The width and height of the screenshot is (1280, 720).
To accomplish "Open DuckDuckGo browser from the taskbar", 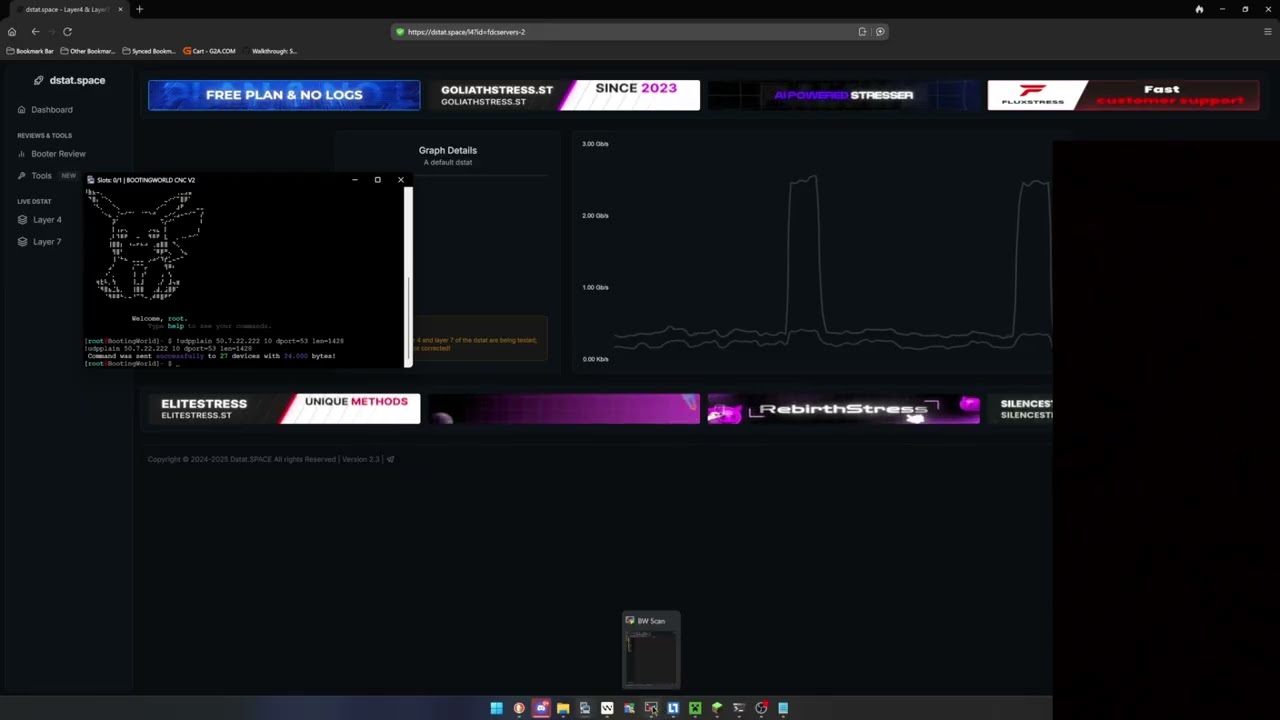I will (519, 708).
